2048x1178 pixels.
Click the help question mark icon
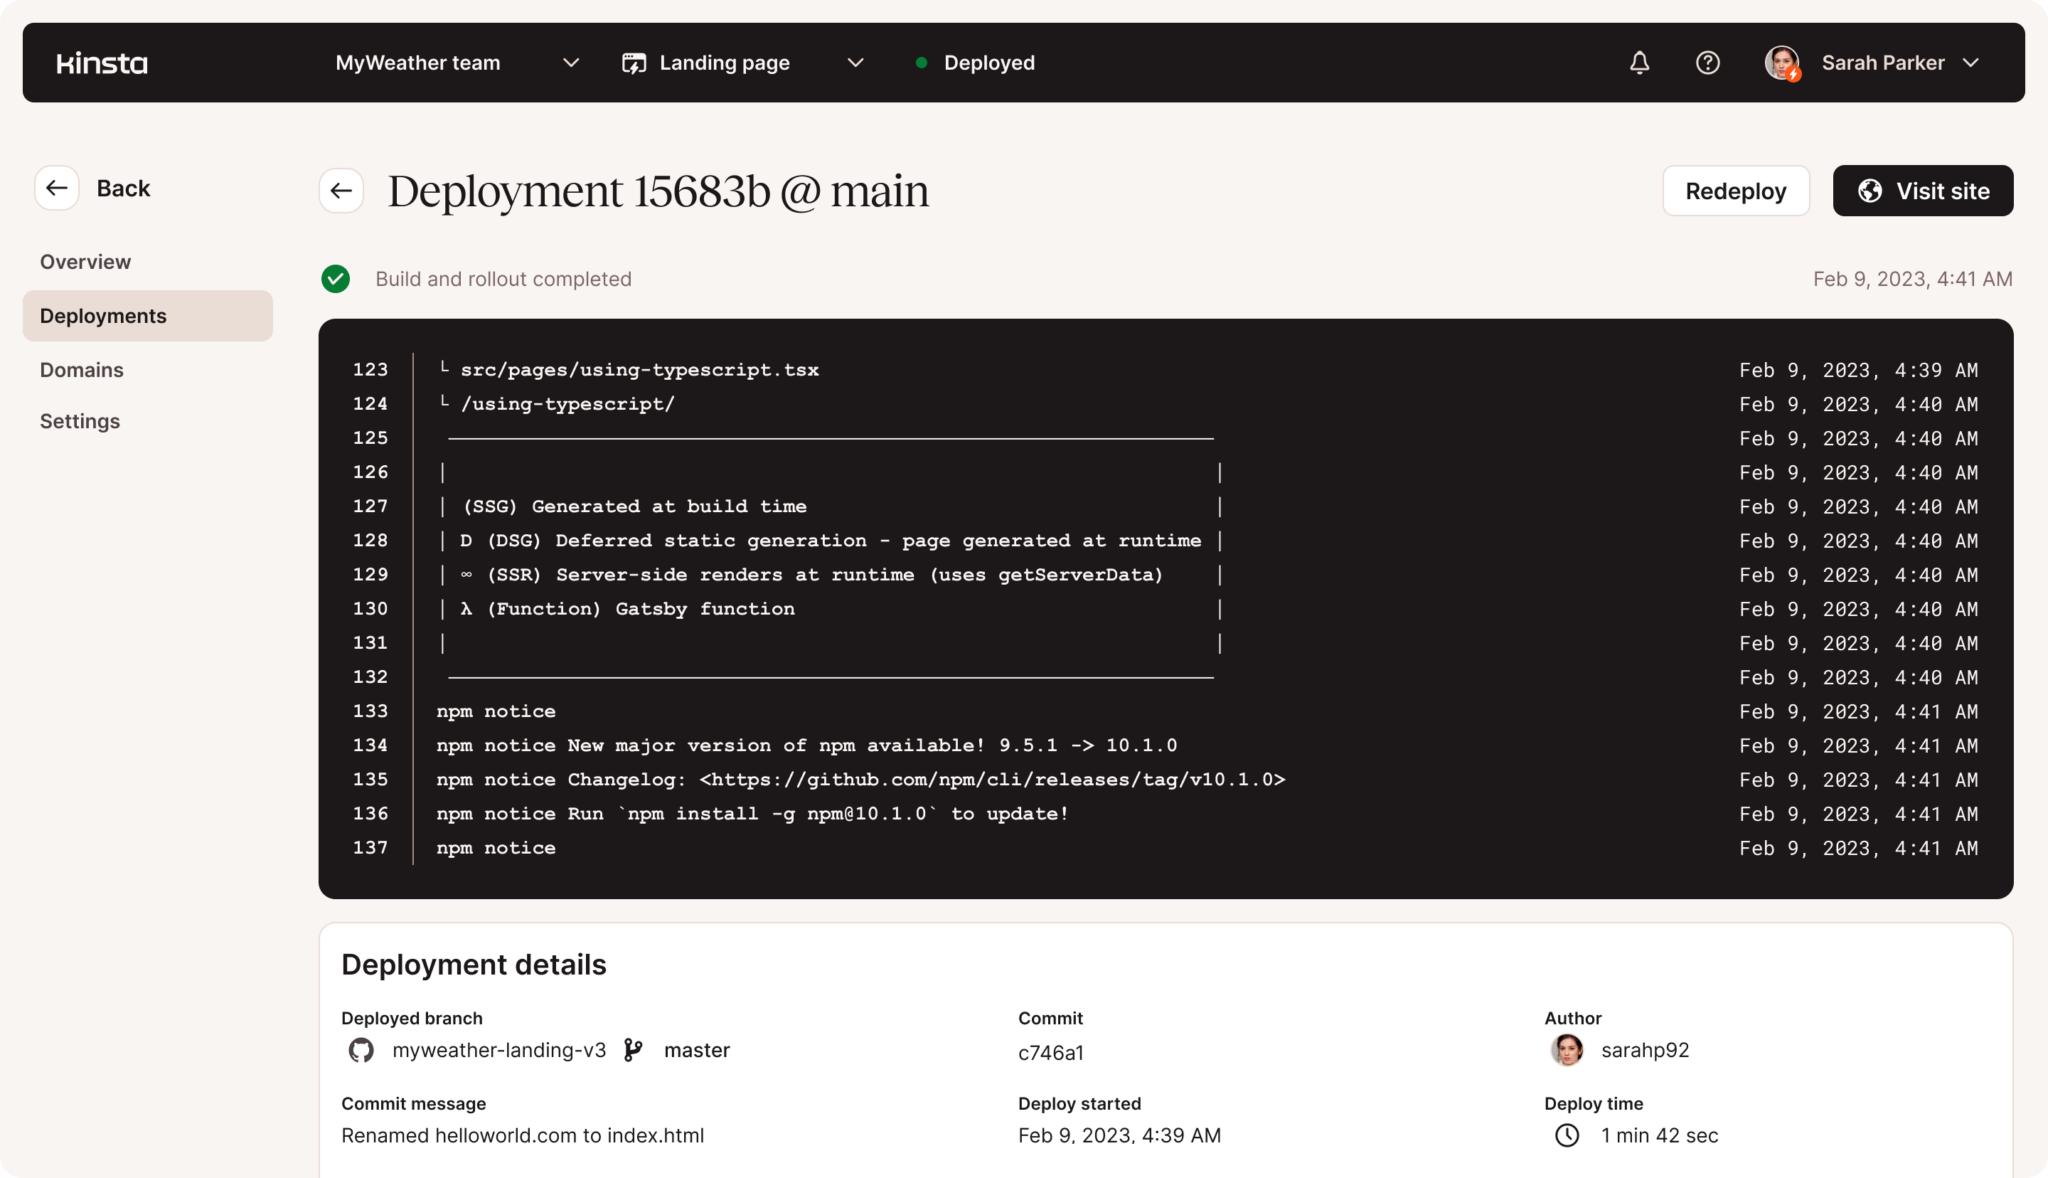(x=1706, y=62)
